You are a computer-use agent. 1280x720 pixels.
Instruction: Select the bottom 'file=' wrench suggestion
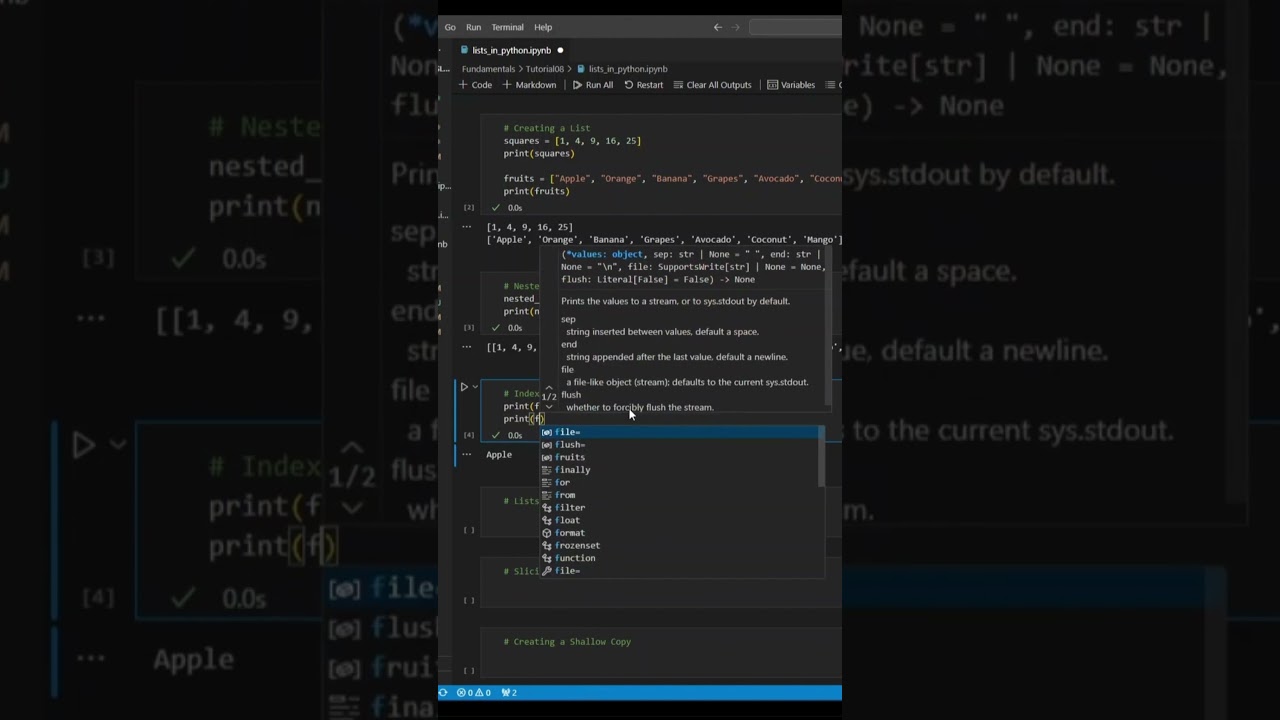click(681, 571)
